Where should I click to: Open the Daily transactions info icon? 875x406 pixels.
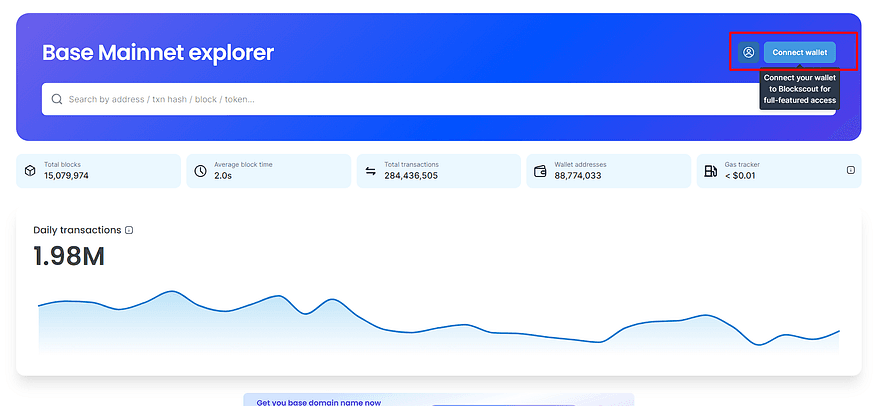pyautogui.click(x=129, y=230)
